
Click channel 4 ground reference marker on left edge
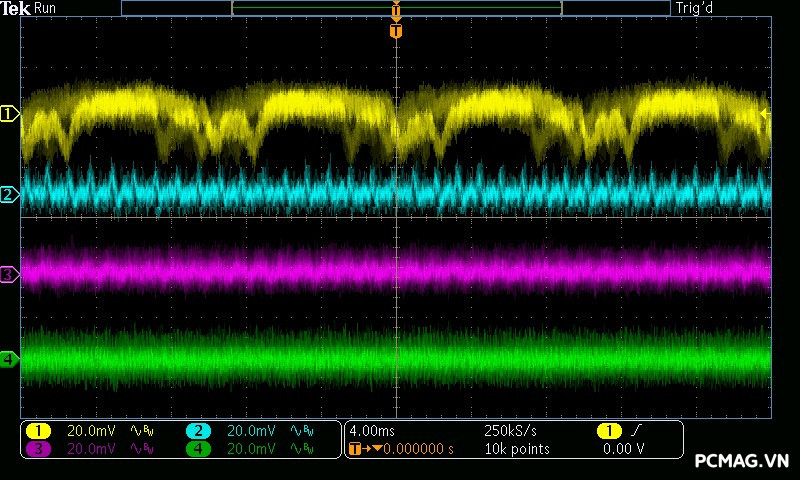(9, 358)
